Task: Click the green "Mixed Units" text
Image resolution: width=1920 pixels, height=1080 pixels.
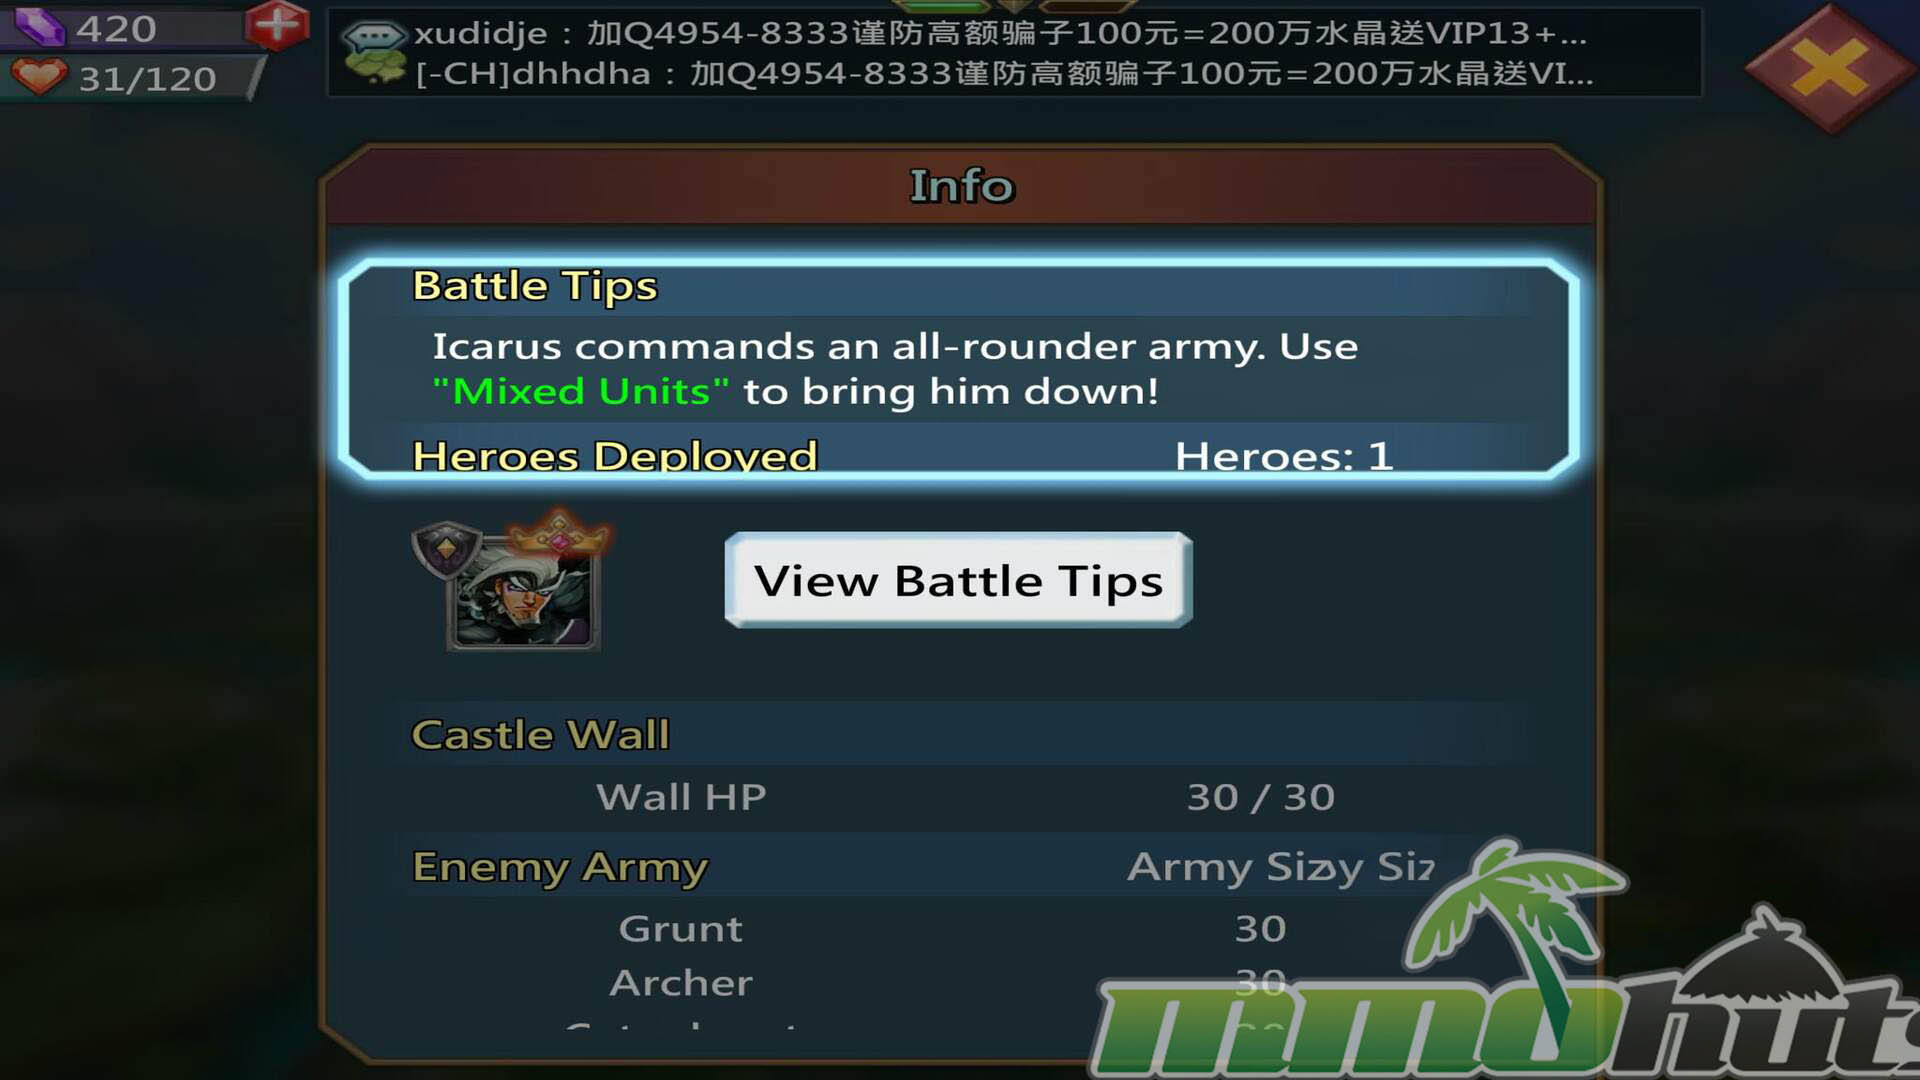Action: 580,391
